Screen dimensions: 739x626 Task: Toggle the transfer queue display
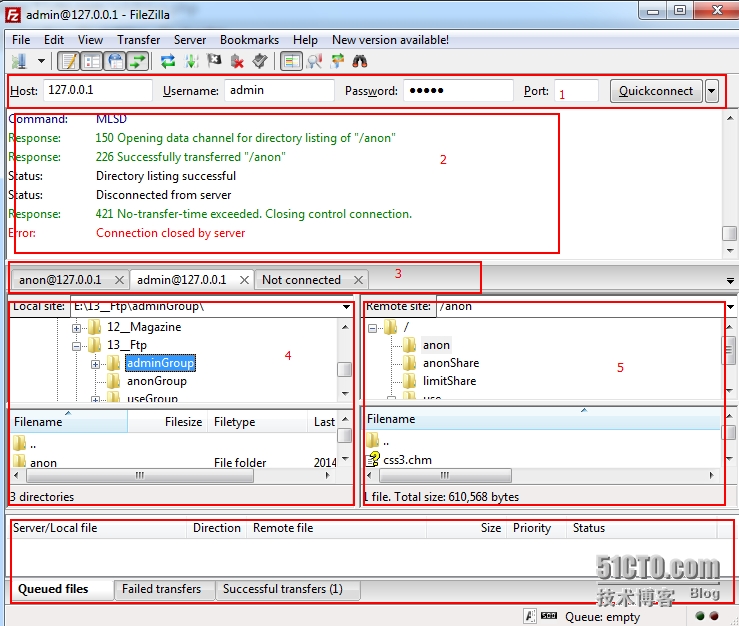[x=138, y=61]
